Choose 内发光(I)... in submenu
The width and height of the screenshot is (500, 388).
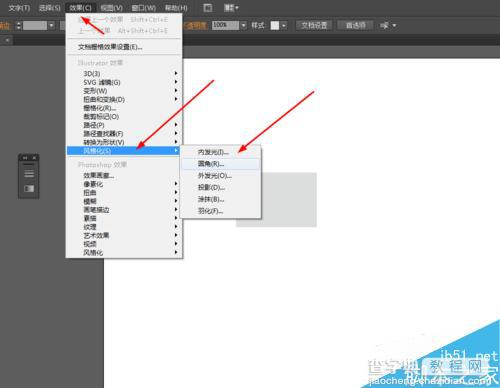pyautogui.click(x=220, y=152)
